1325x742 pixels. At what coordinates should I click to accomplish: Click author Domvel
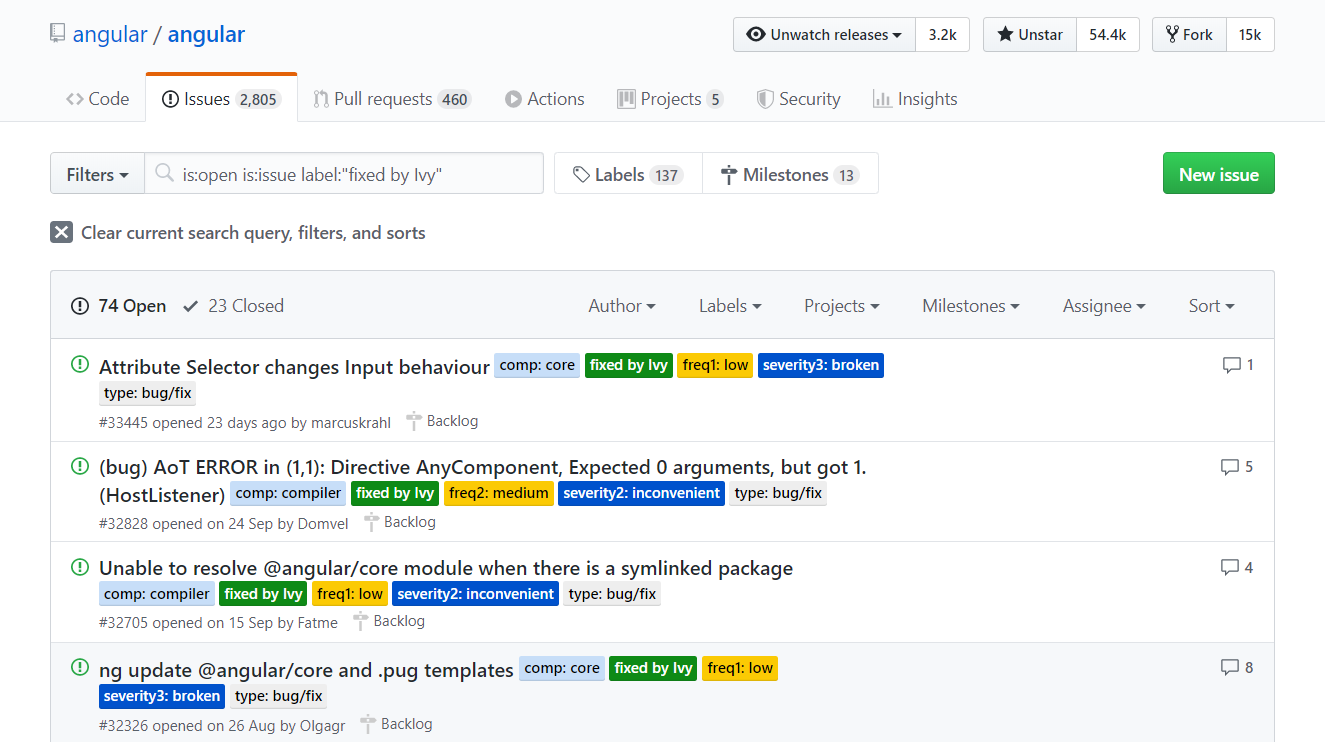point(323,523)
